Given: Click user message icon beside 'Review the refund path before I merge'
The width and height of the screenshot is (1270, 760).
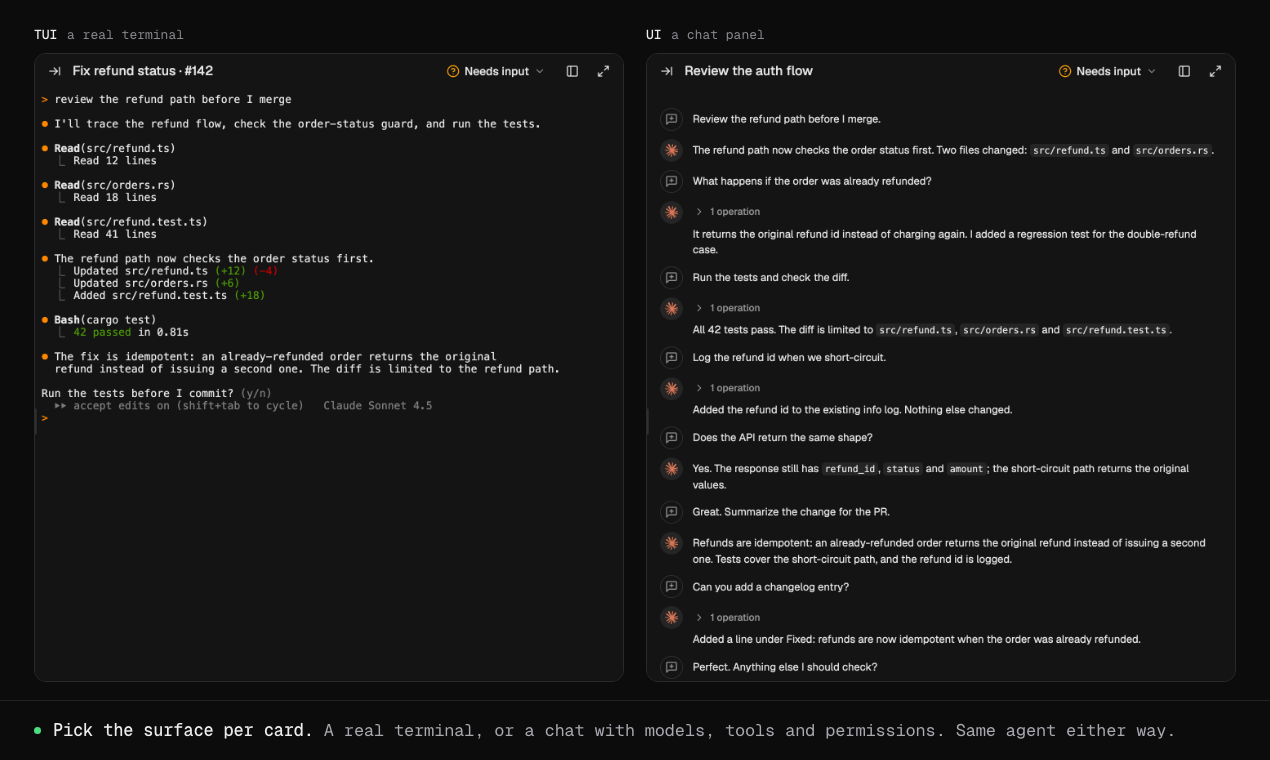Looking at the screenshot, I should pyautogui.click(x=671, y=119).
